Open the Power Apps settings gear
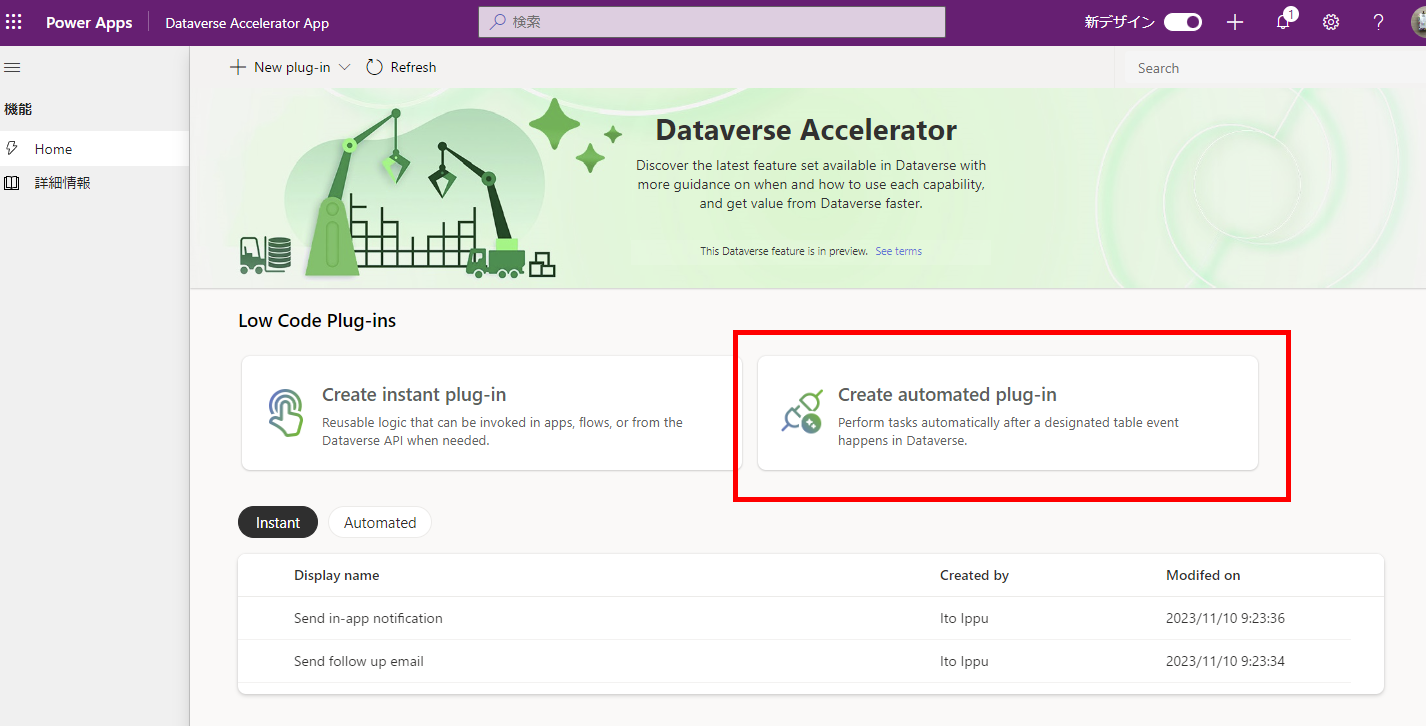 point(1330,21)
